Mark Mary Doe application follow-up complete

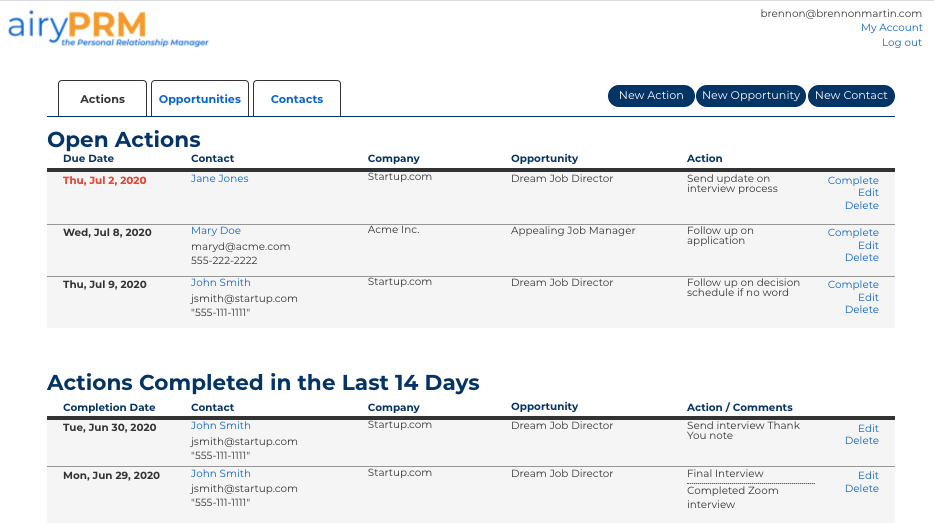point(853,233)
